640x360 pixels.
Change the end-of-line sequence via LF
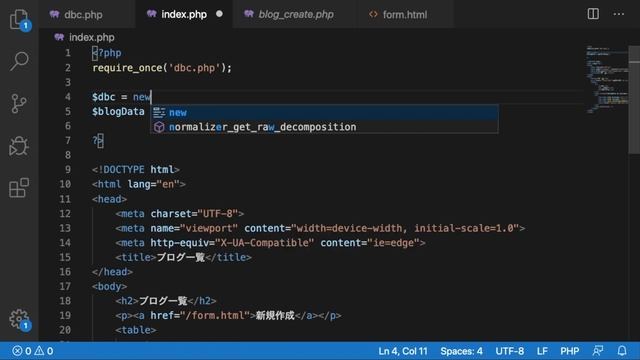542,351
